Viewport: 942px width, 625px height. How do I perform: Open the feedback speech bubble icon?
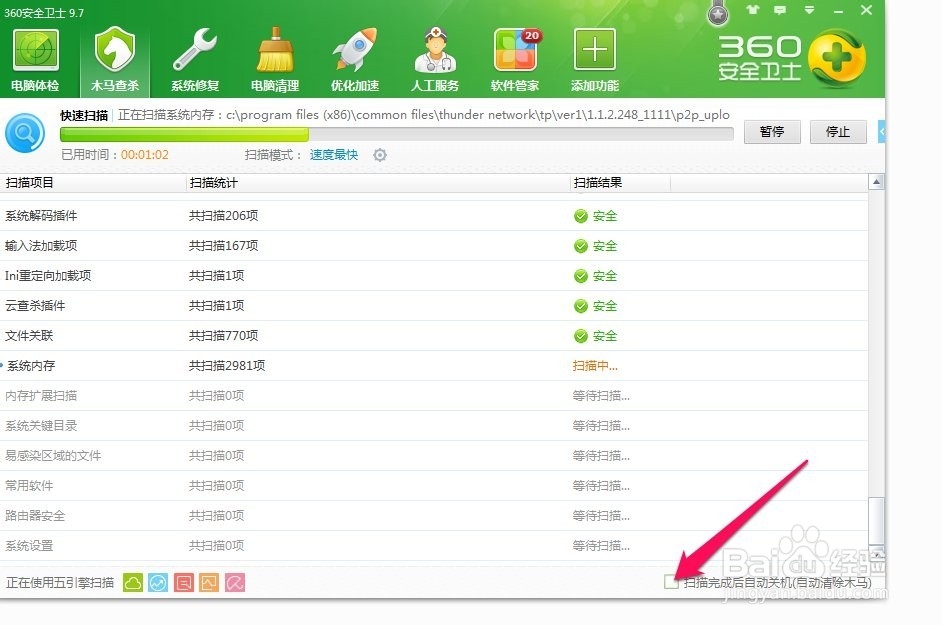[x=780, y=10]
